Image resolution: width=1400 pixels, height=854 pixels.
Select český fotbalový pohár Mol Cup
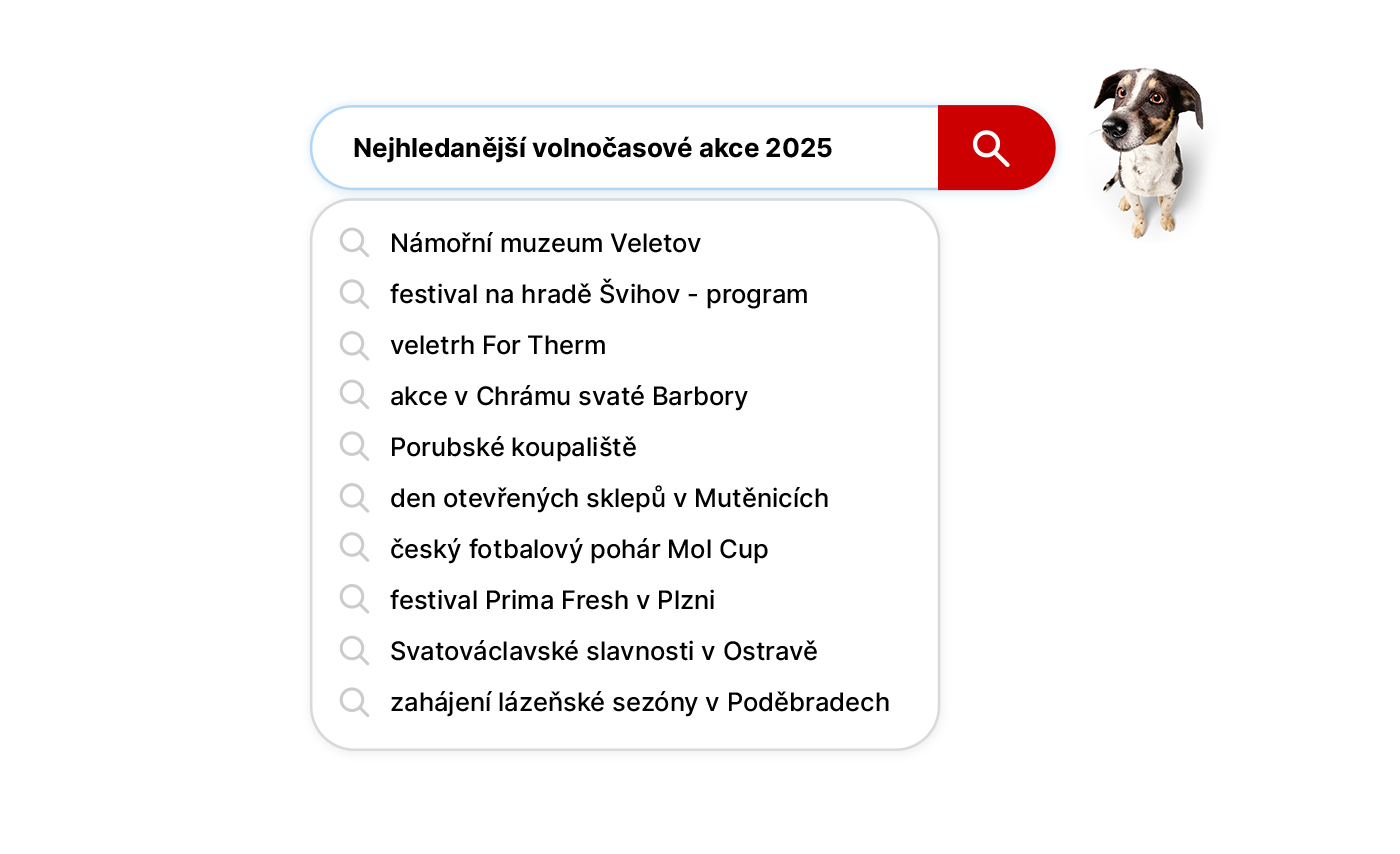(x=579, y=549)
